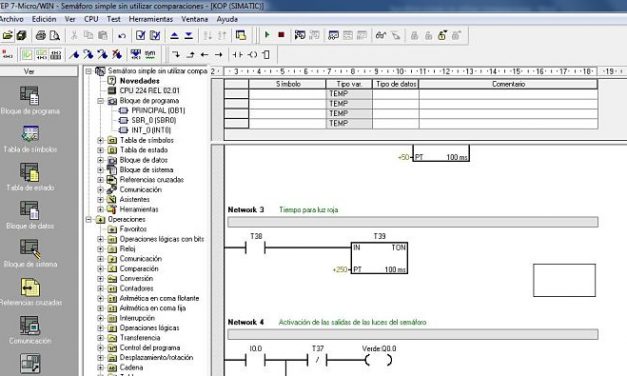Open Comunicación in navigation bar
This screenshot has height=376, width=627.
coord(30,330)
